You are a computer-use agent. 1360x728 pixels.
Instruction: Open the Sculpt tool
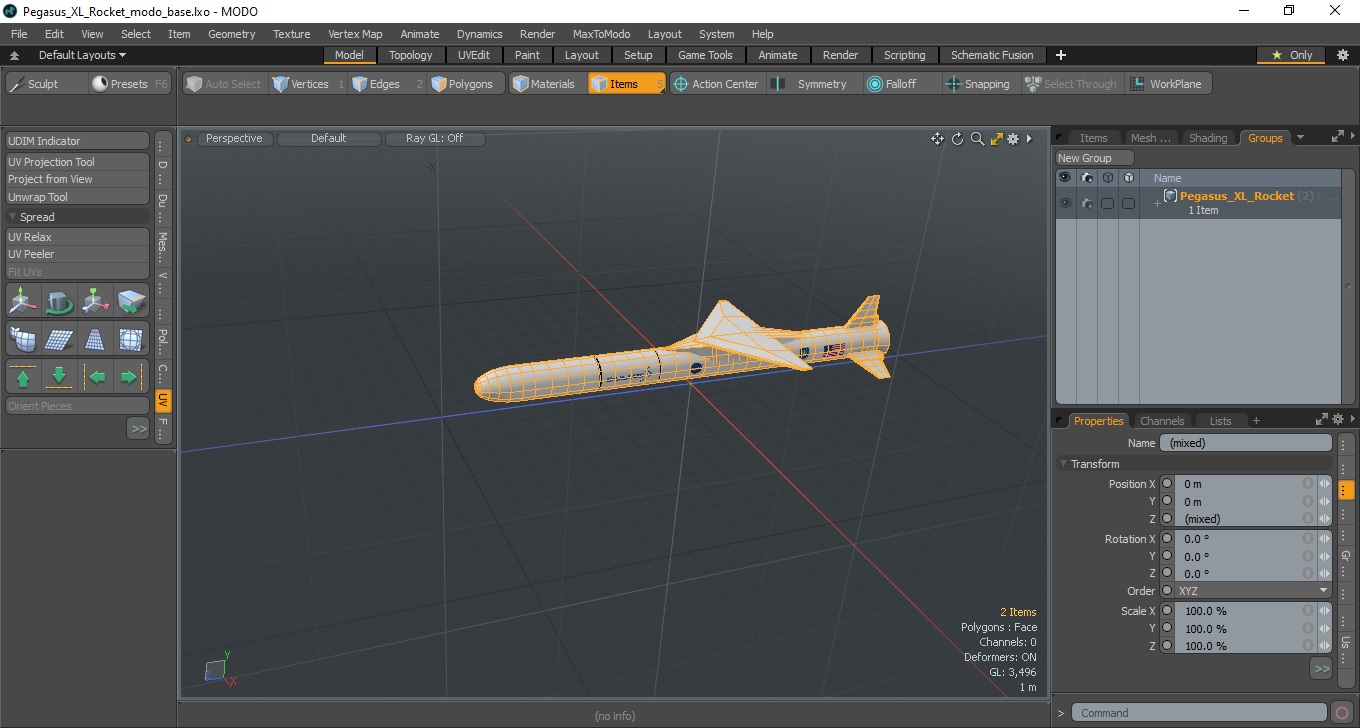45,84
